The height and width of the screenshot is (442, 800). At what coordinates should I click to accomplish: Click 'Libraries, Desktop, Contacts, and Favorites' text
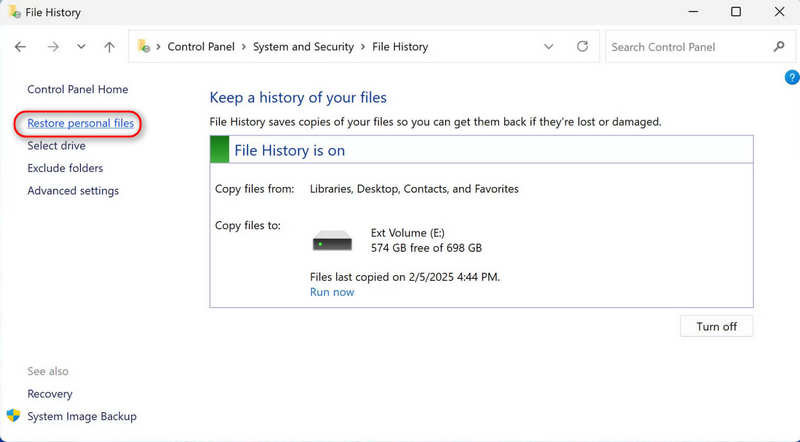pyautogui.click(x=414, y=189)
